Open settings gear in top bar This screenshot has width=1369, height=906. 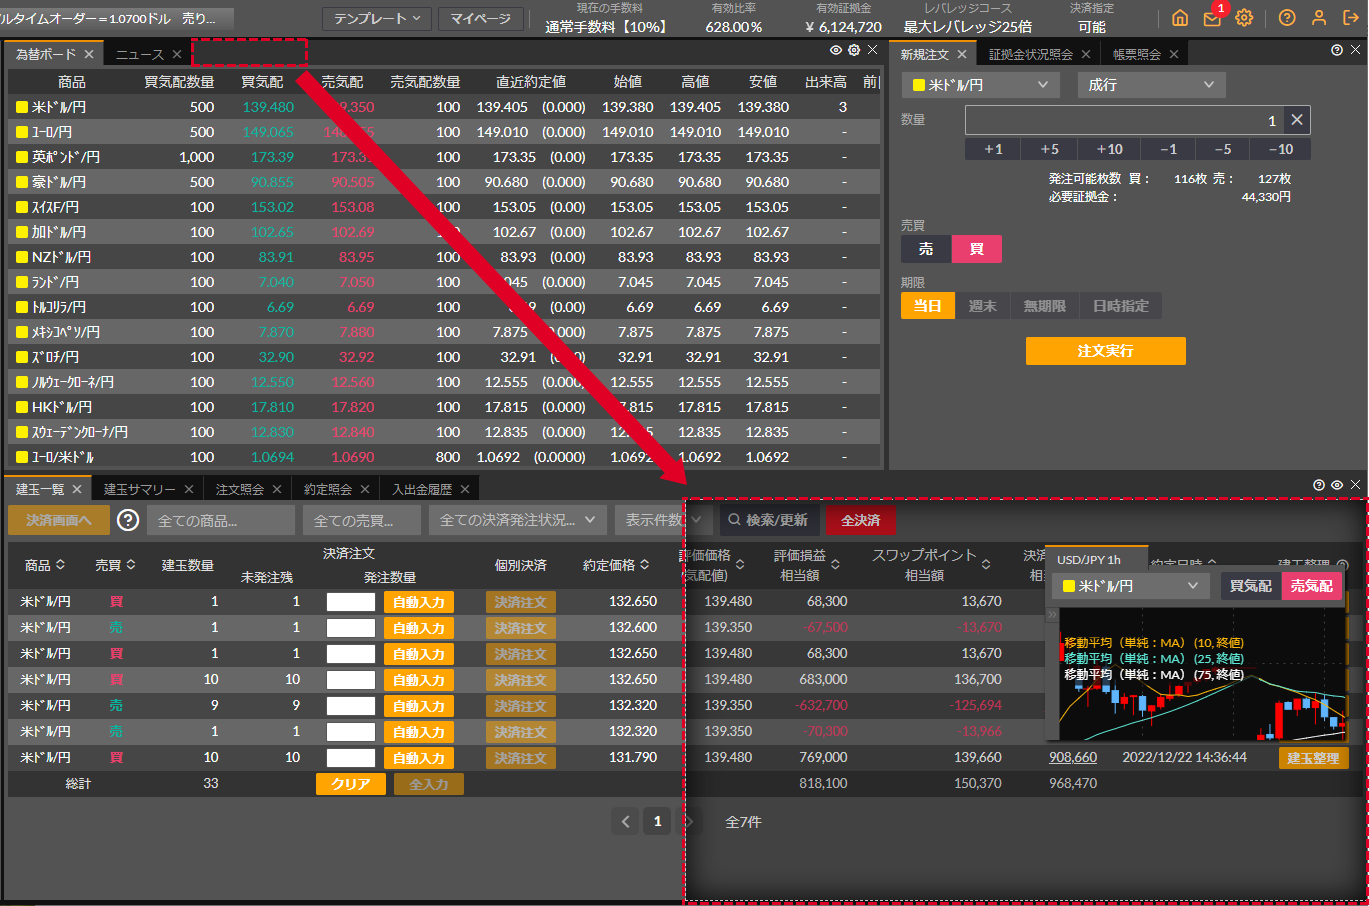pyautogui.click(x=1244, y=18)
